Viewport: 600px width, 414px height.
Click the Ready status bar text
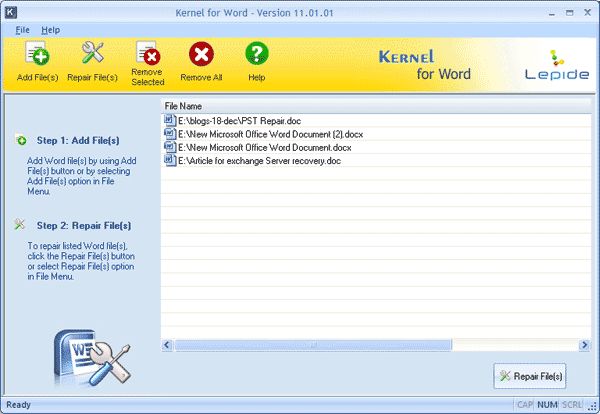click(x=18, y=404)
